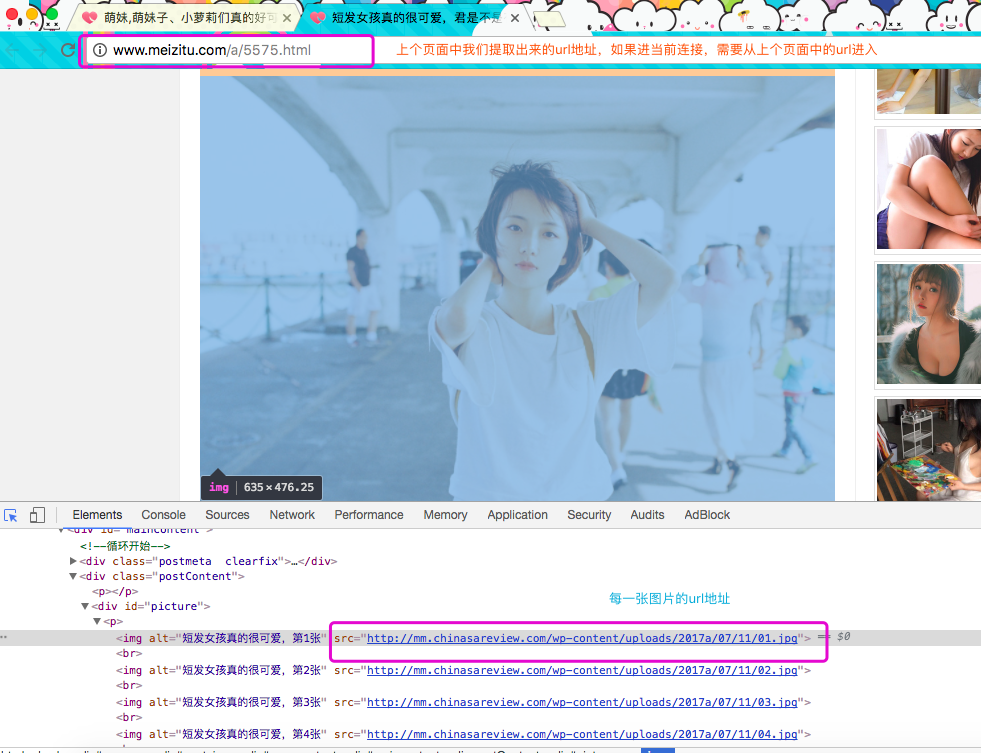Select the 短发女孩真的很可爱 browser tab
Image resolution: width=981 pixels, height=753 pixels.
[415, 18]
